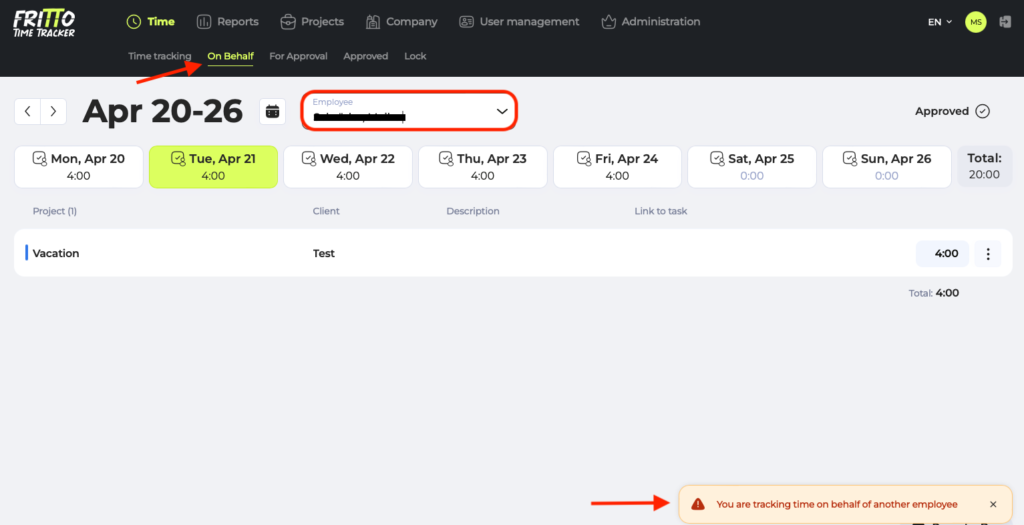The height and width of the screenshot is (525, 1024).
Task: Select the Sat, Apr 25 day card
Action: pos(752,167)
